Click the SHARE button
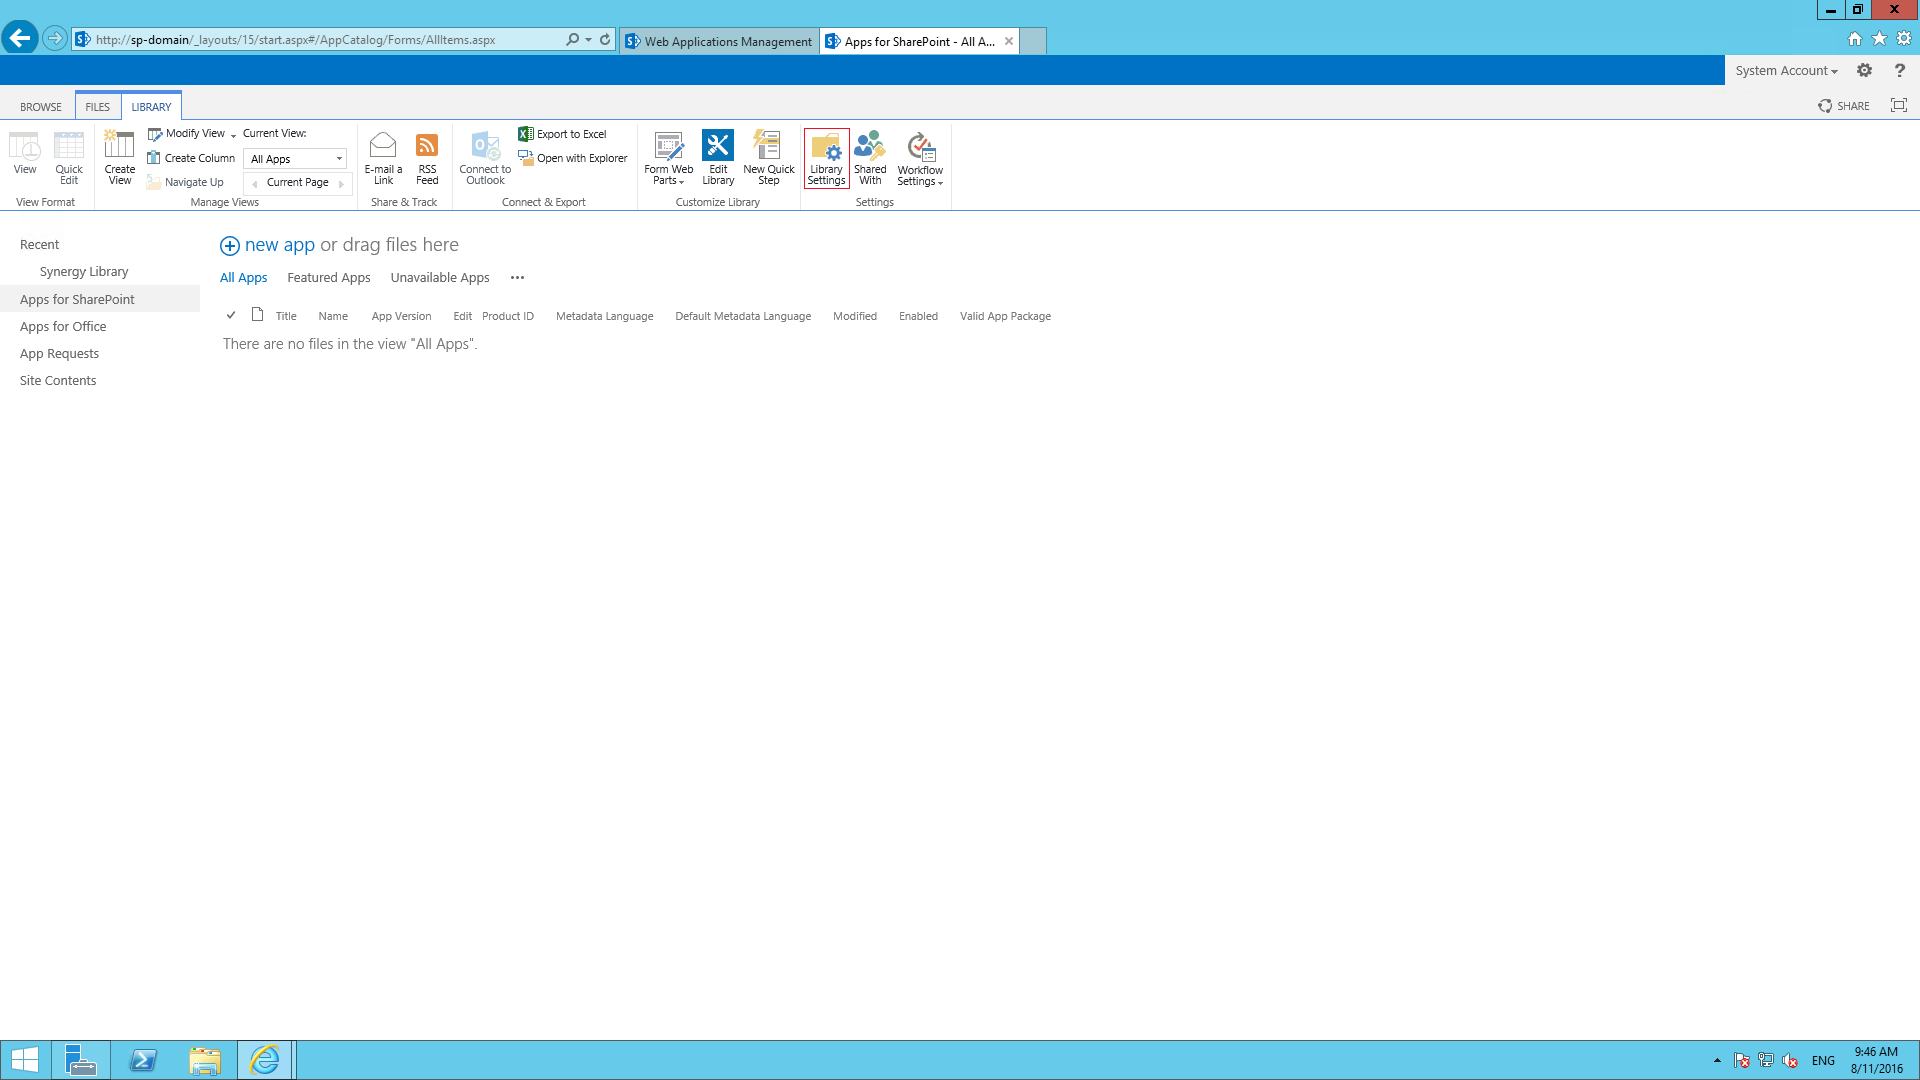1920x1080 pixels. [1844, 106]
